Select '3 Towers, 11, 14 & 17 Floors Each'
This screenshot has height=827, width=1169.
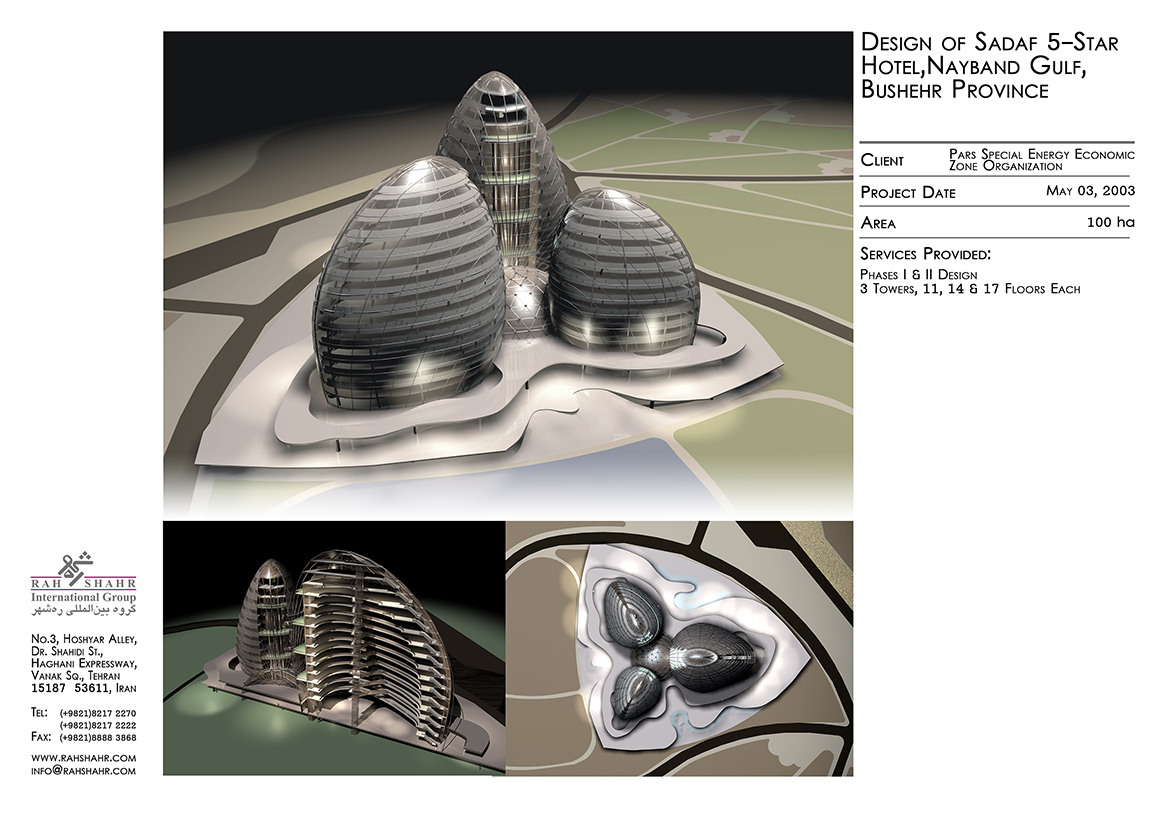(x=970, y=289)
